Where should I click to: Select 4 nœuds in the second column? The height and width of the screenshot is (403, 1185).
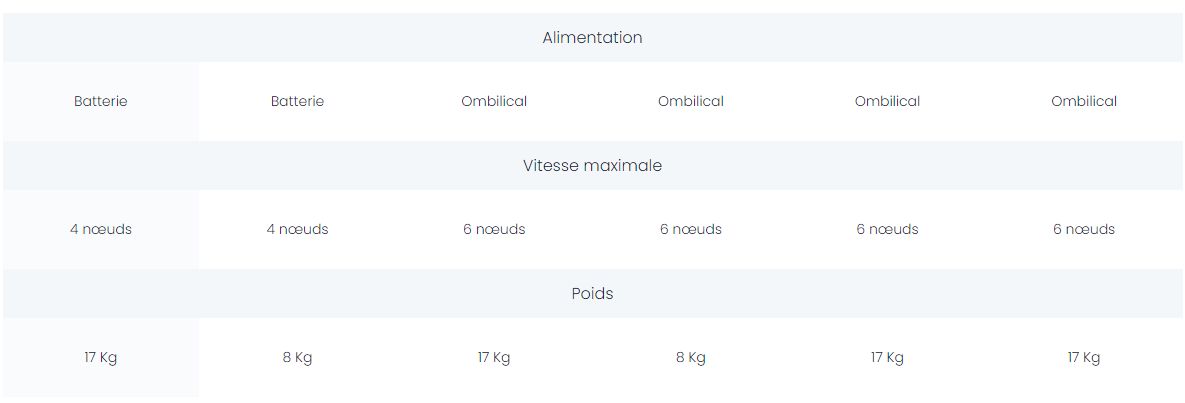[297, 229]
